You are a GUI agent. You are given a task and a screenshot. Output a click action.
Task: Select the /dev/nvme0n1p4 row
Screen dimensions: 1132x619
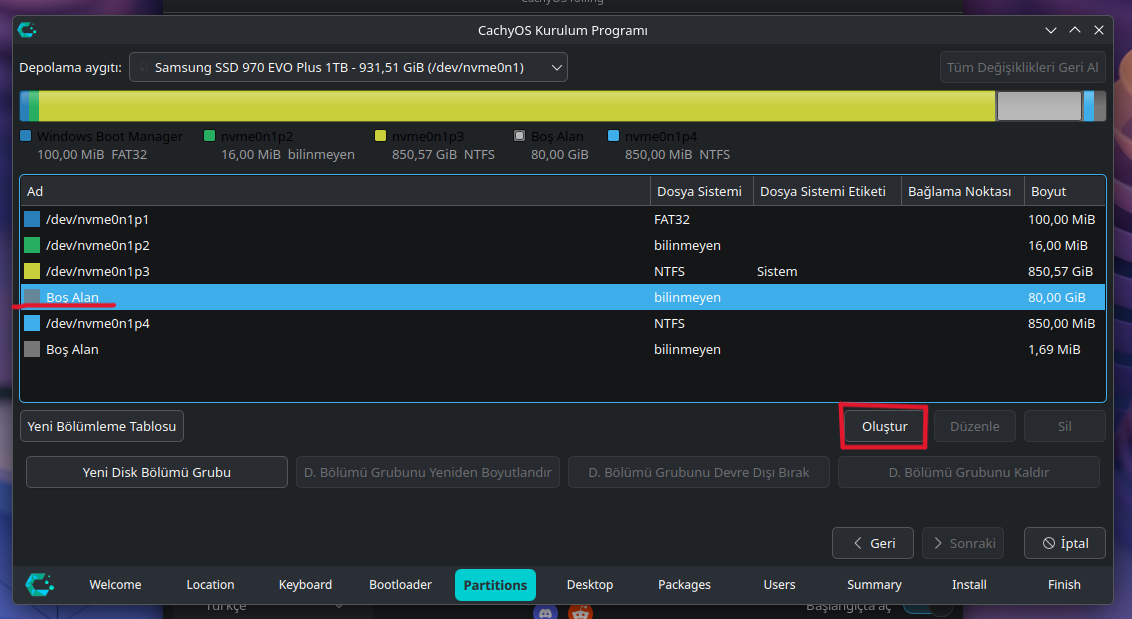(x=562, y=323)
